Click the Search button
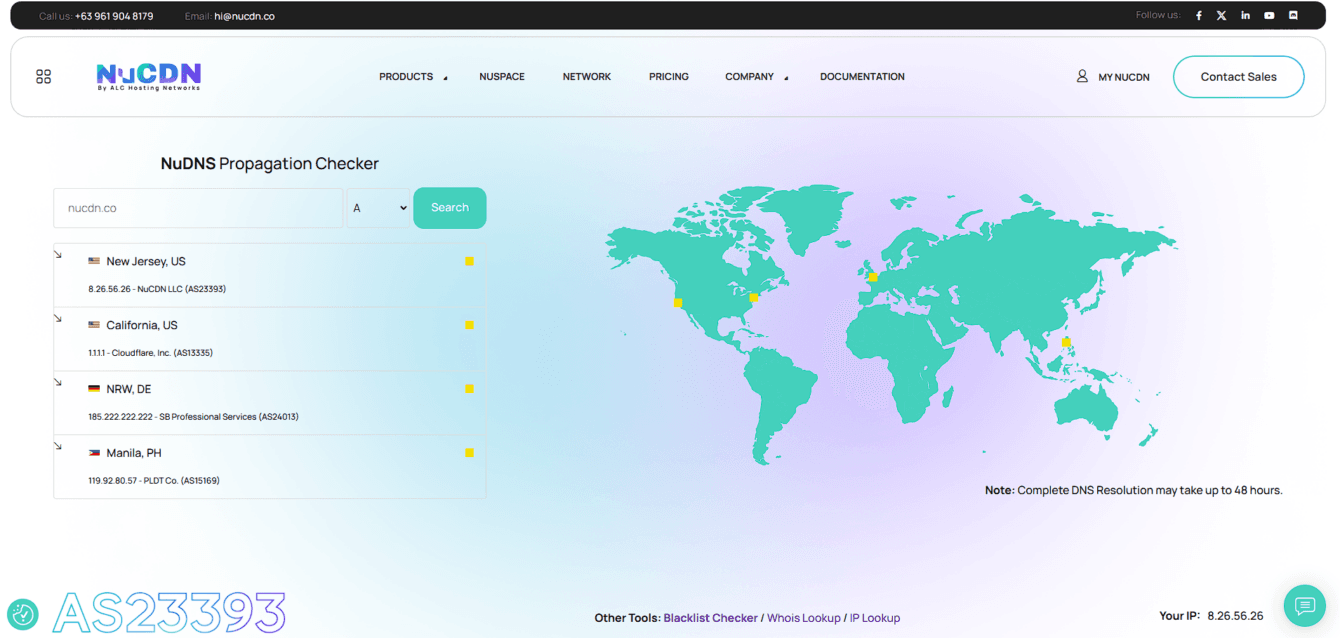This screenshot has width=1340, height=638. click(449, 207)
